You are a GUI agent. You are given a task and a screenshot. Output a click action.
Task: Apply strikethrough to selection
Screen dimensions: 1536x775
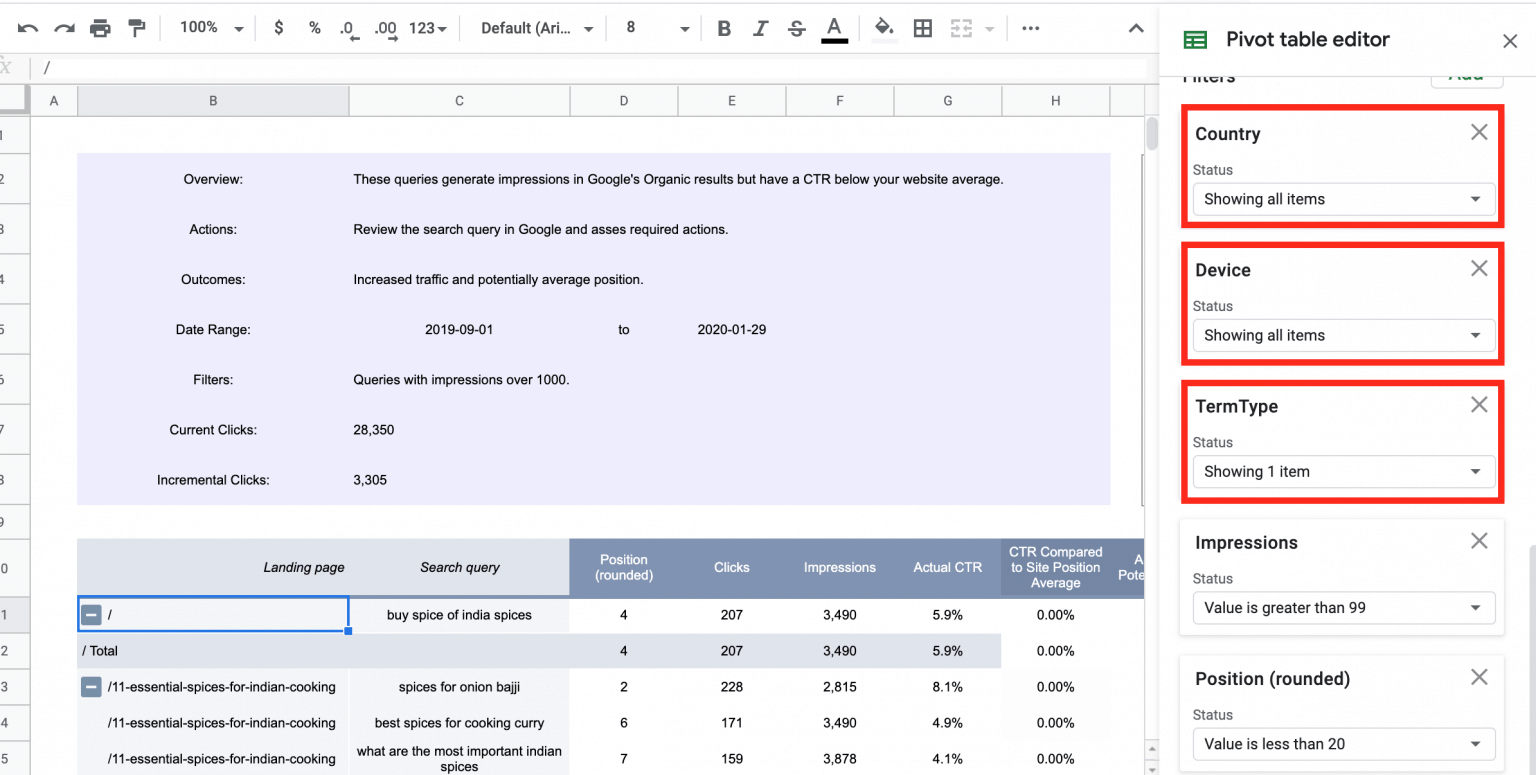tap(796, 27)
